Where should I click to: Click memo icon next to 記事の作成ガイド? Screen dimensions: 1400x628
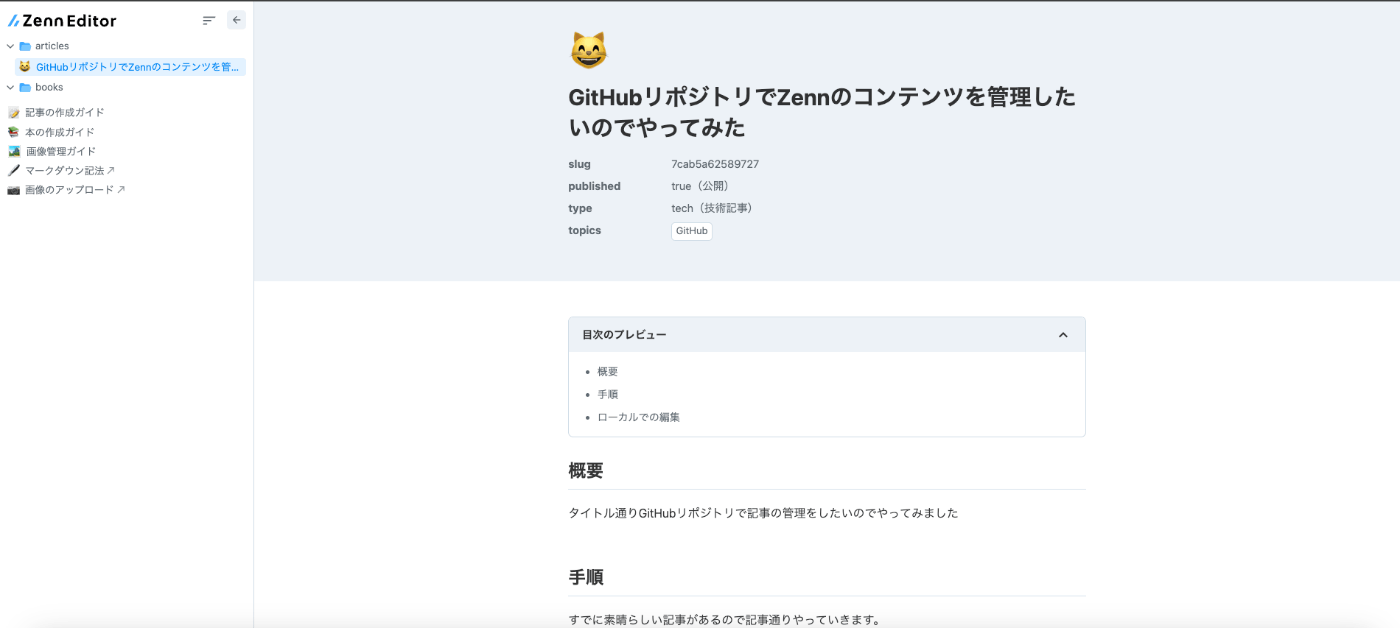pyautogui.click(x=14, y=113)
